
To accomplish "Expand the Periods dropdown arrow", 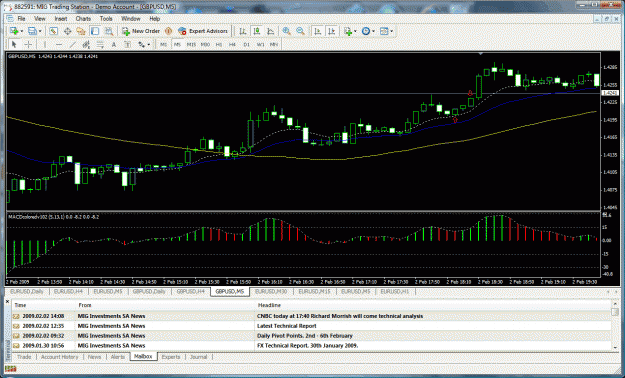I will click(373, 31).
